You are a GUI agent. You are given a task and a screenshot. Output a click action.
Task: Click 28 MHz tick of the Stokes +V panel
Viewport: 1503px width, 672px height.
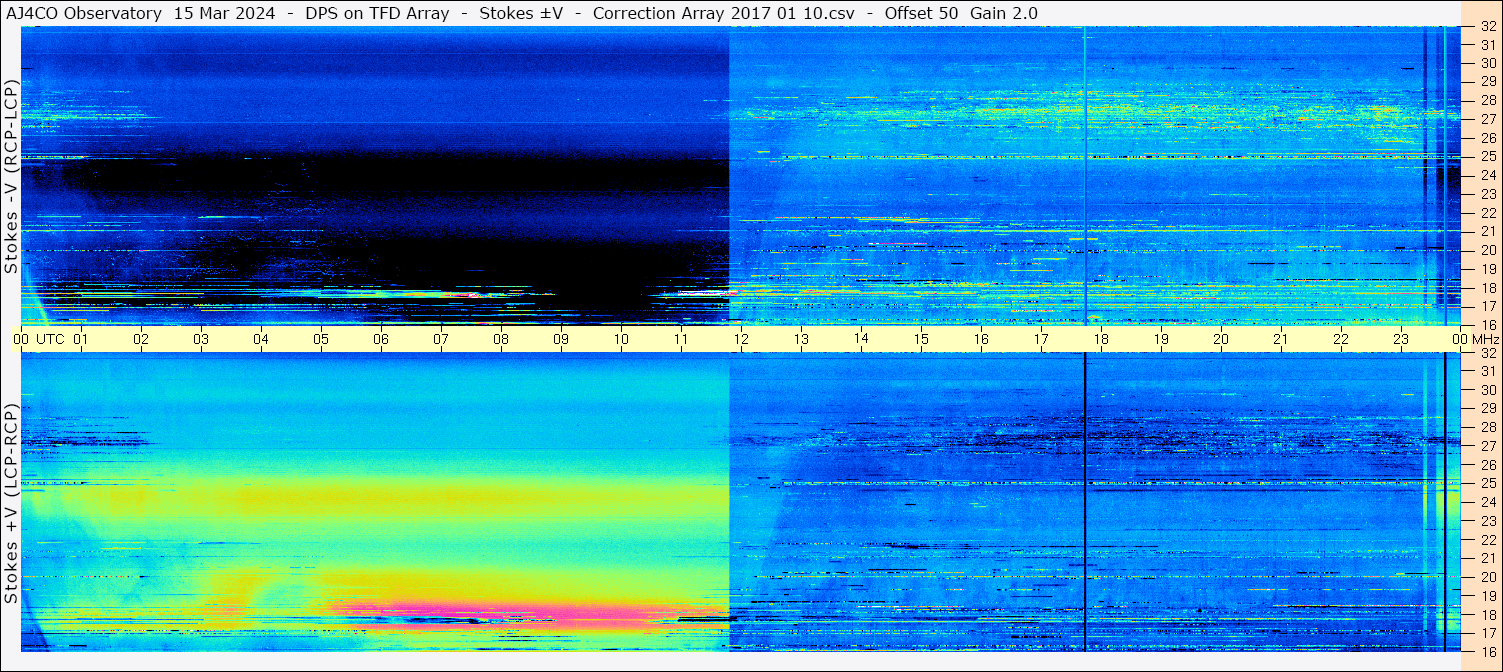(x=1487, y=427)
